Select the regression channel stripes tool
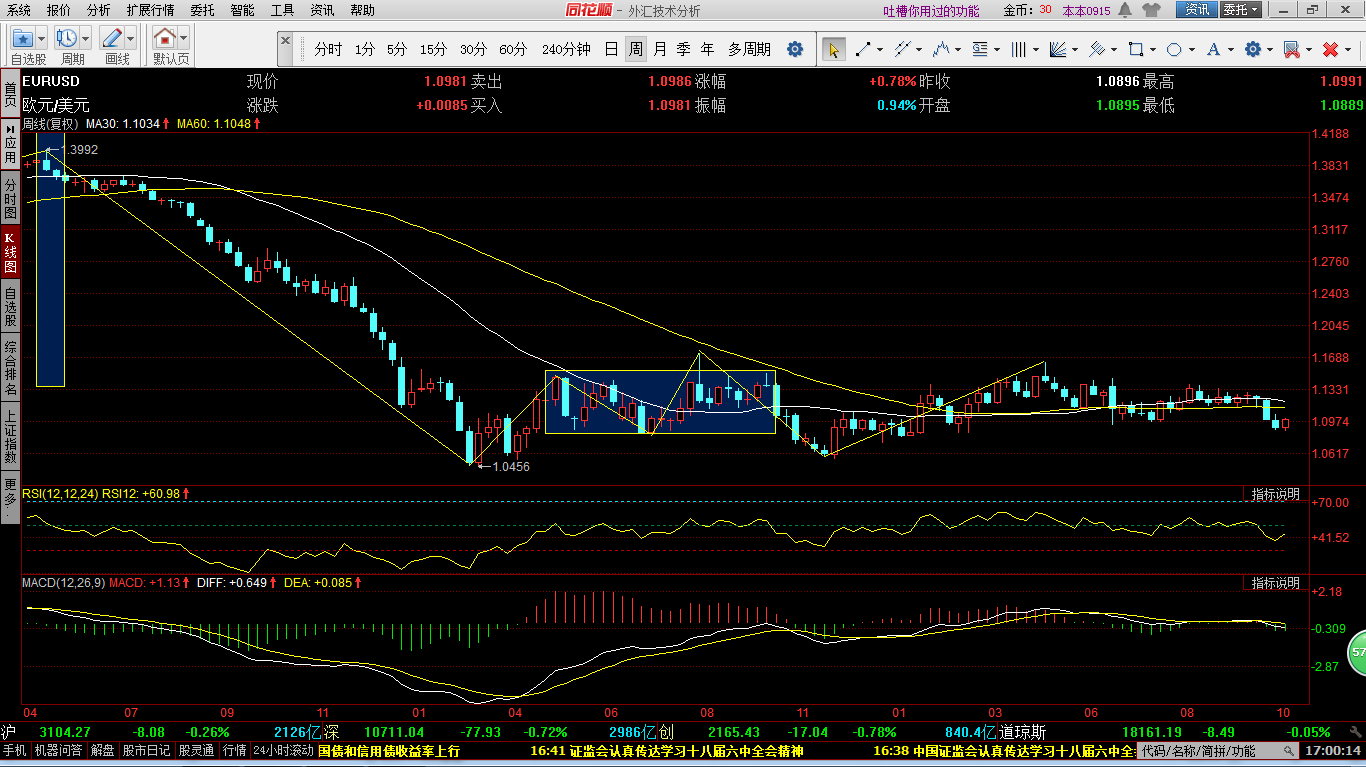 pos(1097,49)
